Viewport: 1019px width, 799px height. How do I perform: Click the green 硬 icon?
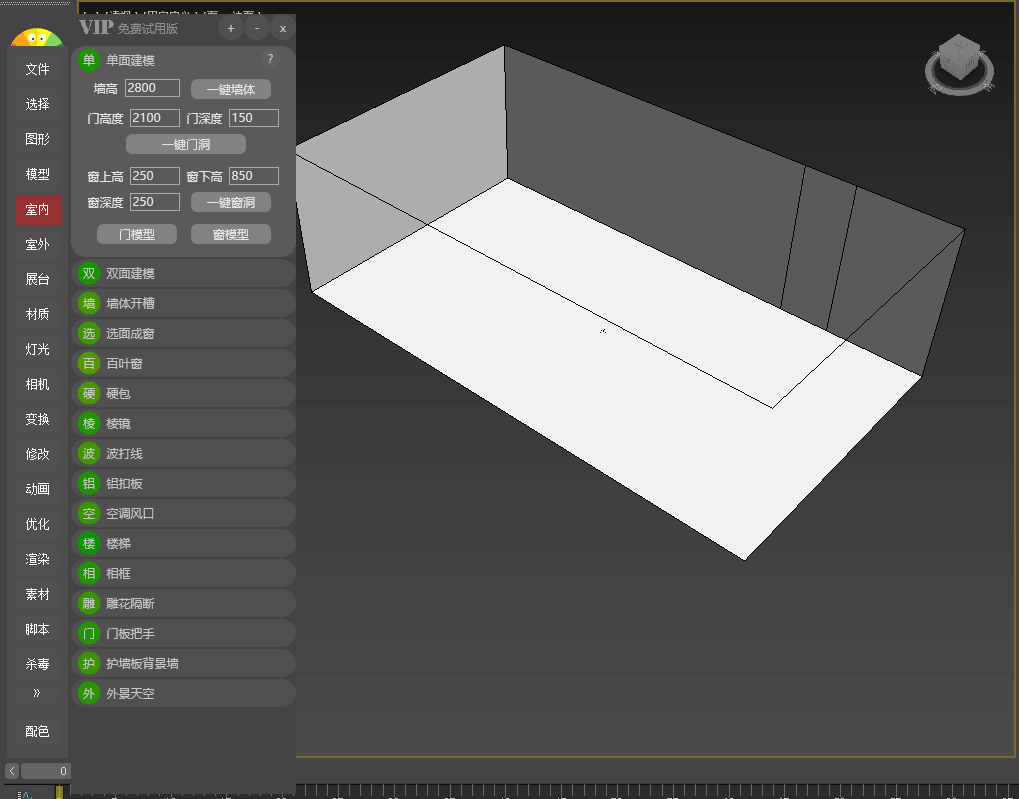pos(88,393)
